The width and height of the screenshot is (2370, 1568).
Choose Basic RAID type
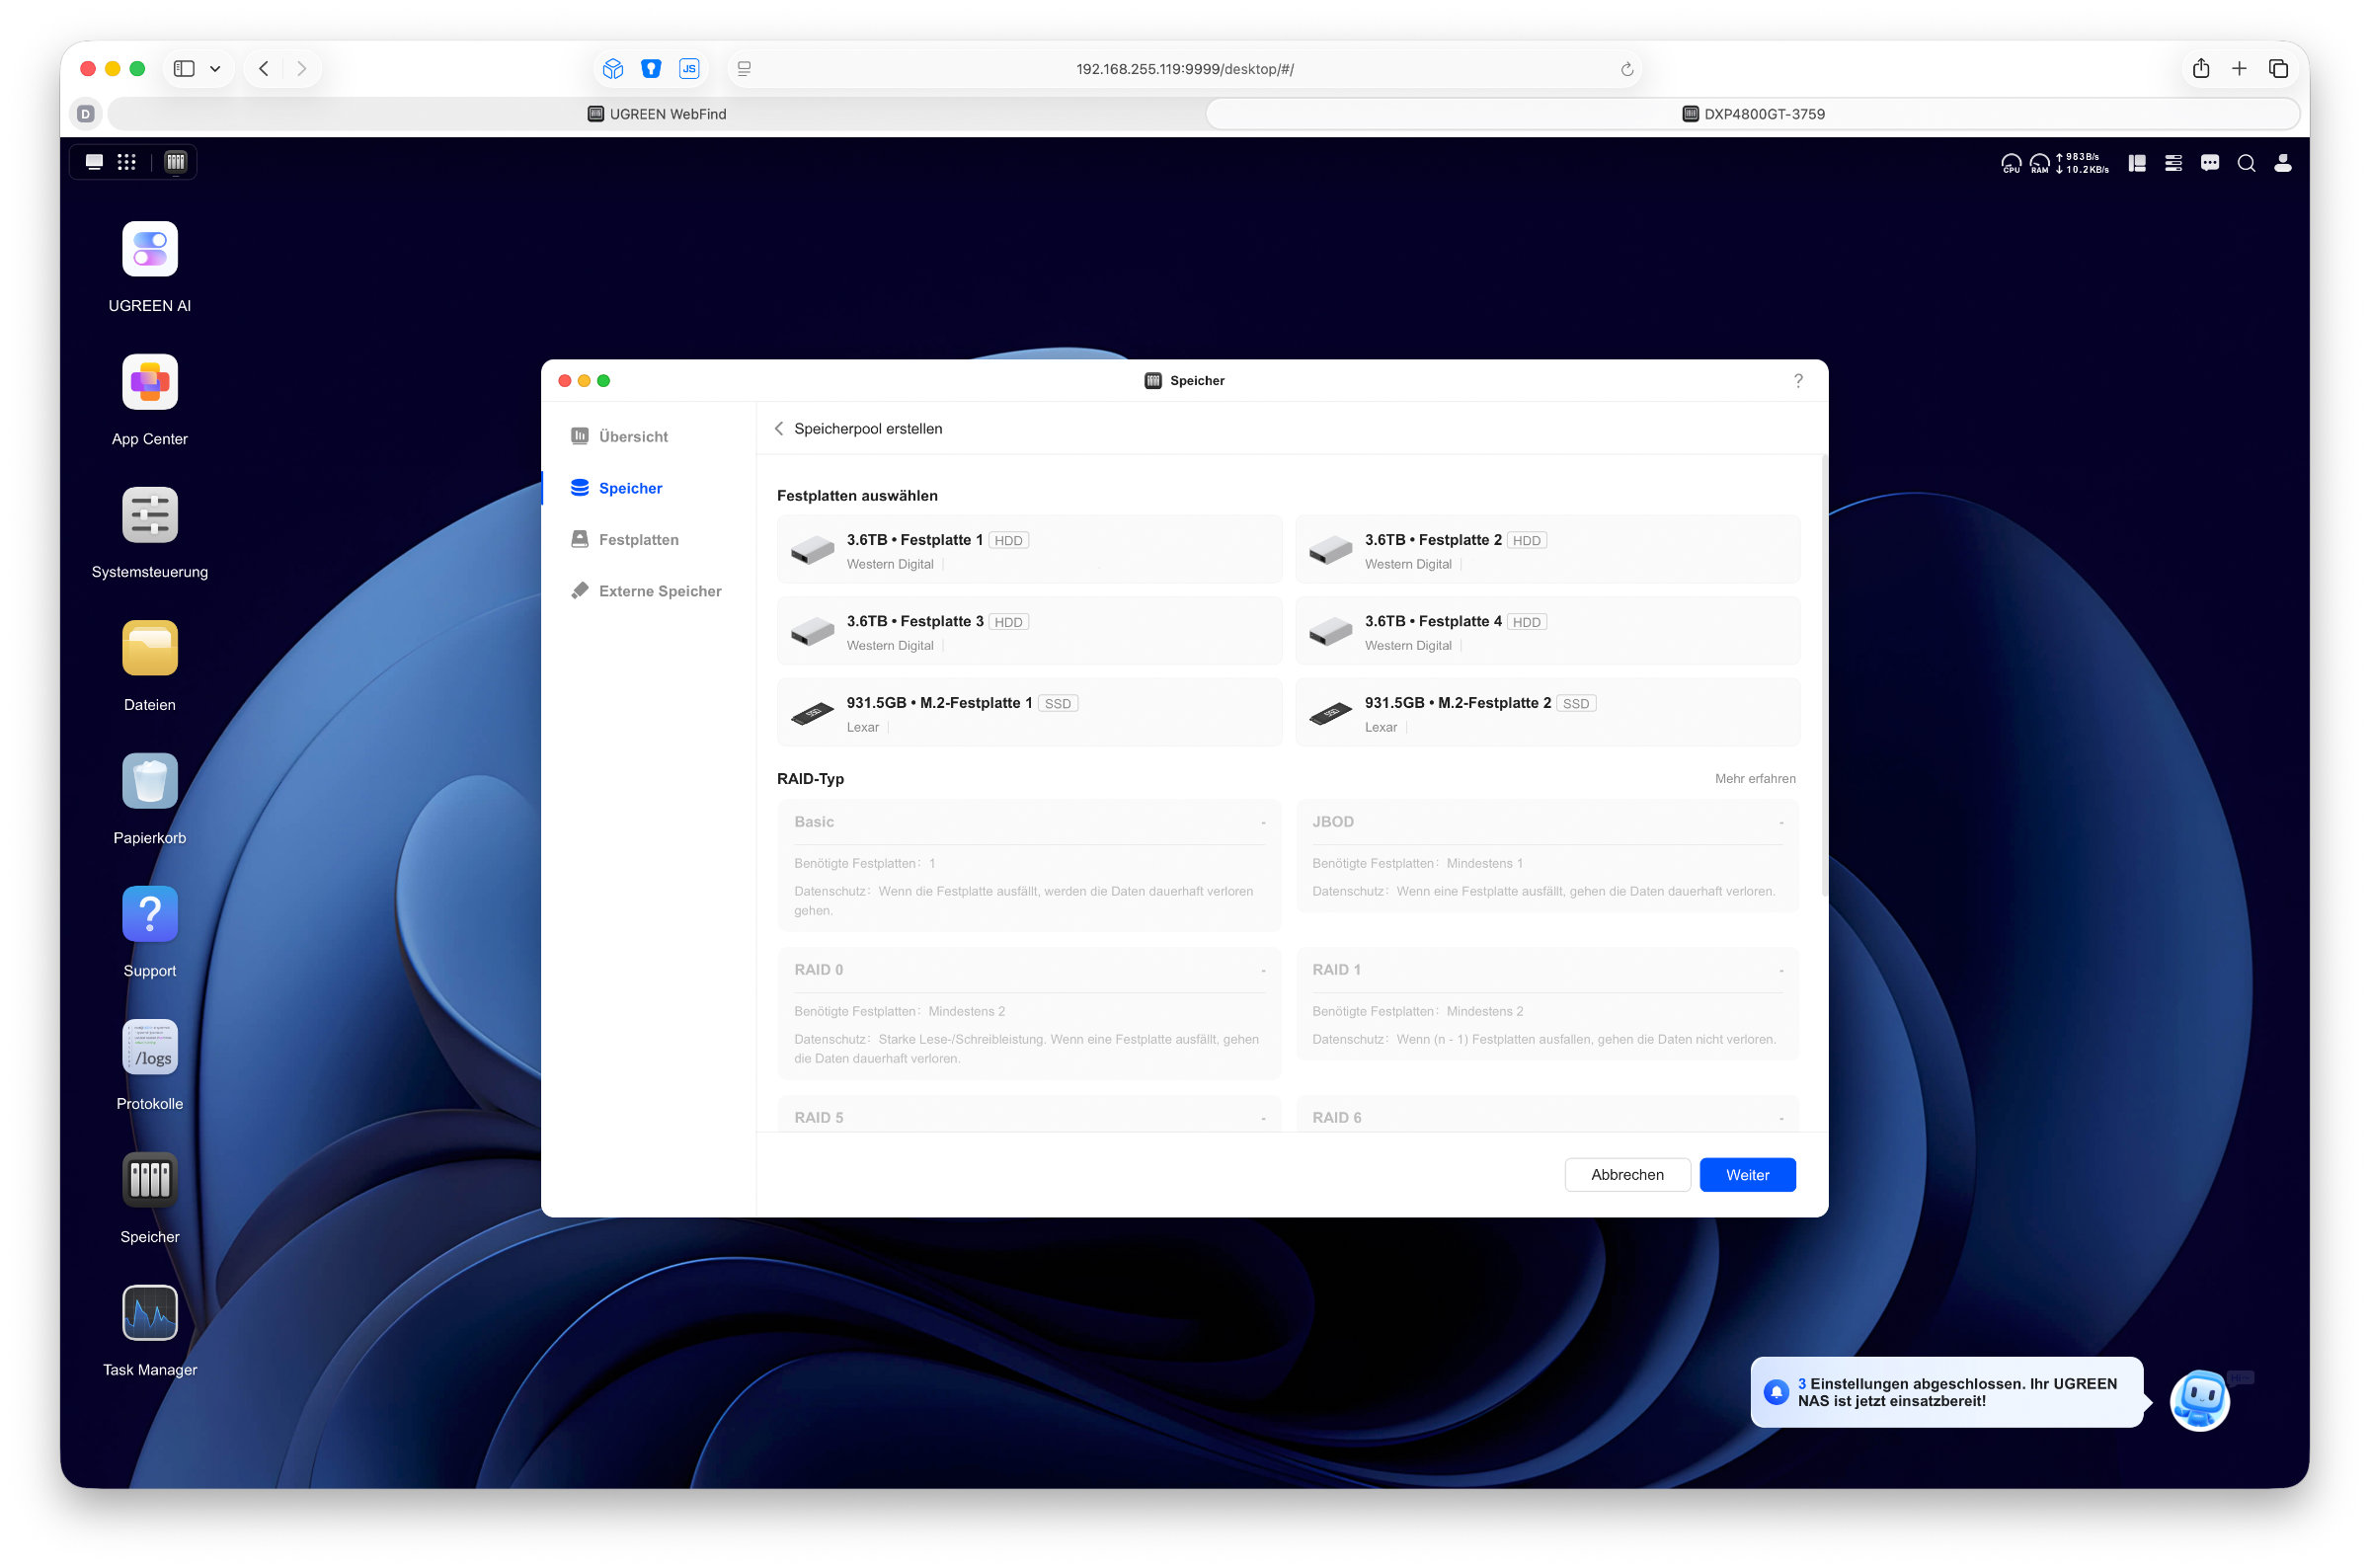1029,866
